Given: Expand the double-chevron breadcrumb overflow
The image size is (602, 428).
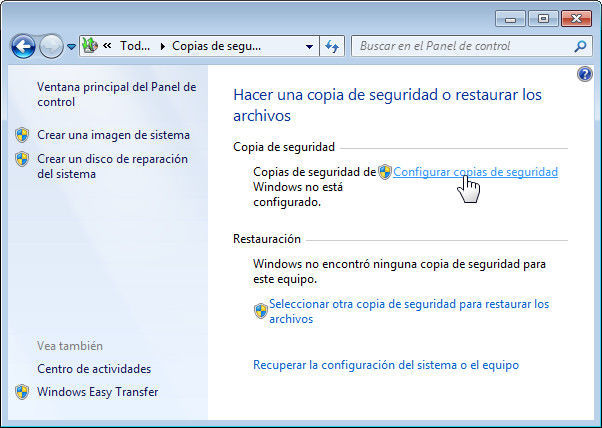Looking at the screenshot, I should pyautogui.click(x=108, y=46).
